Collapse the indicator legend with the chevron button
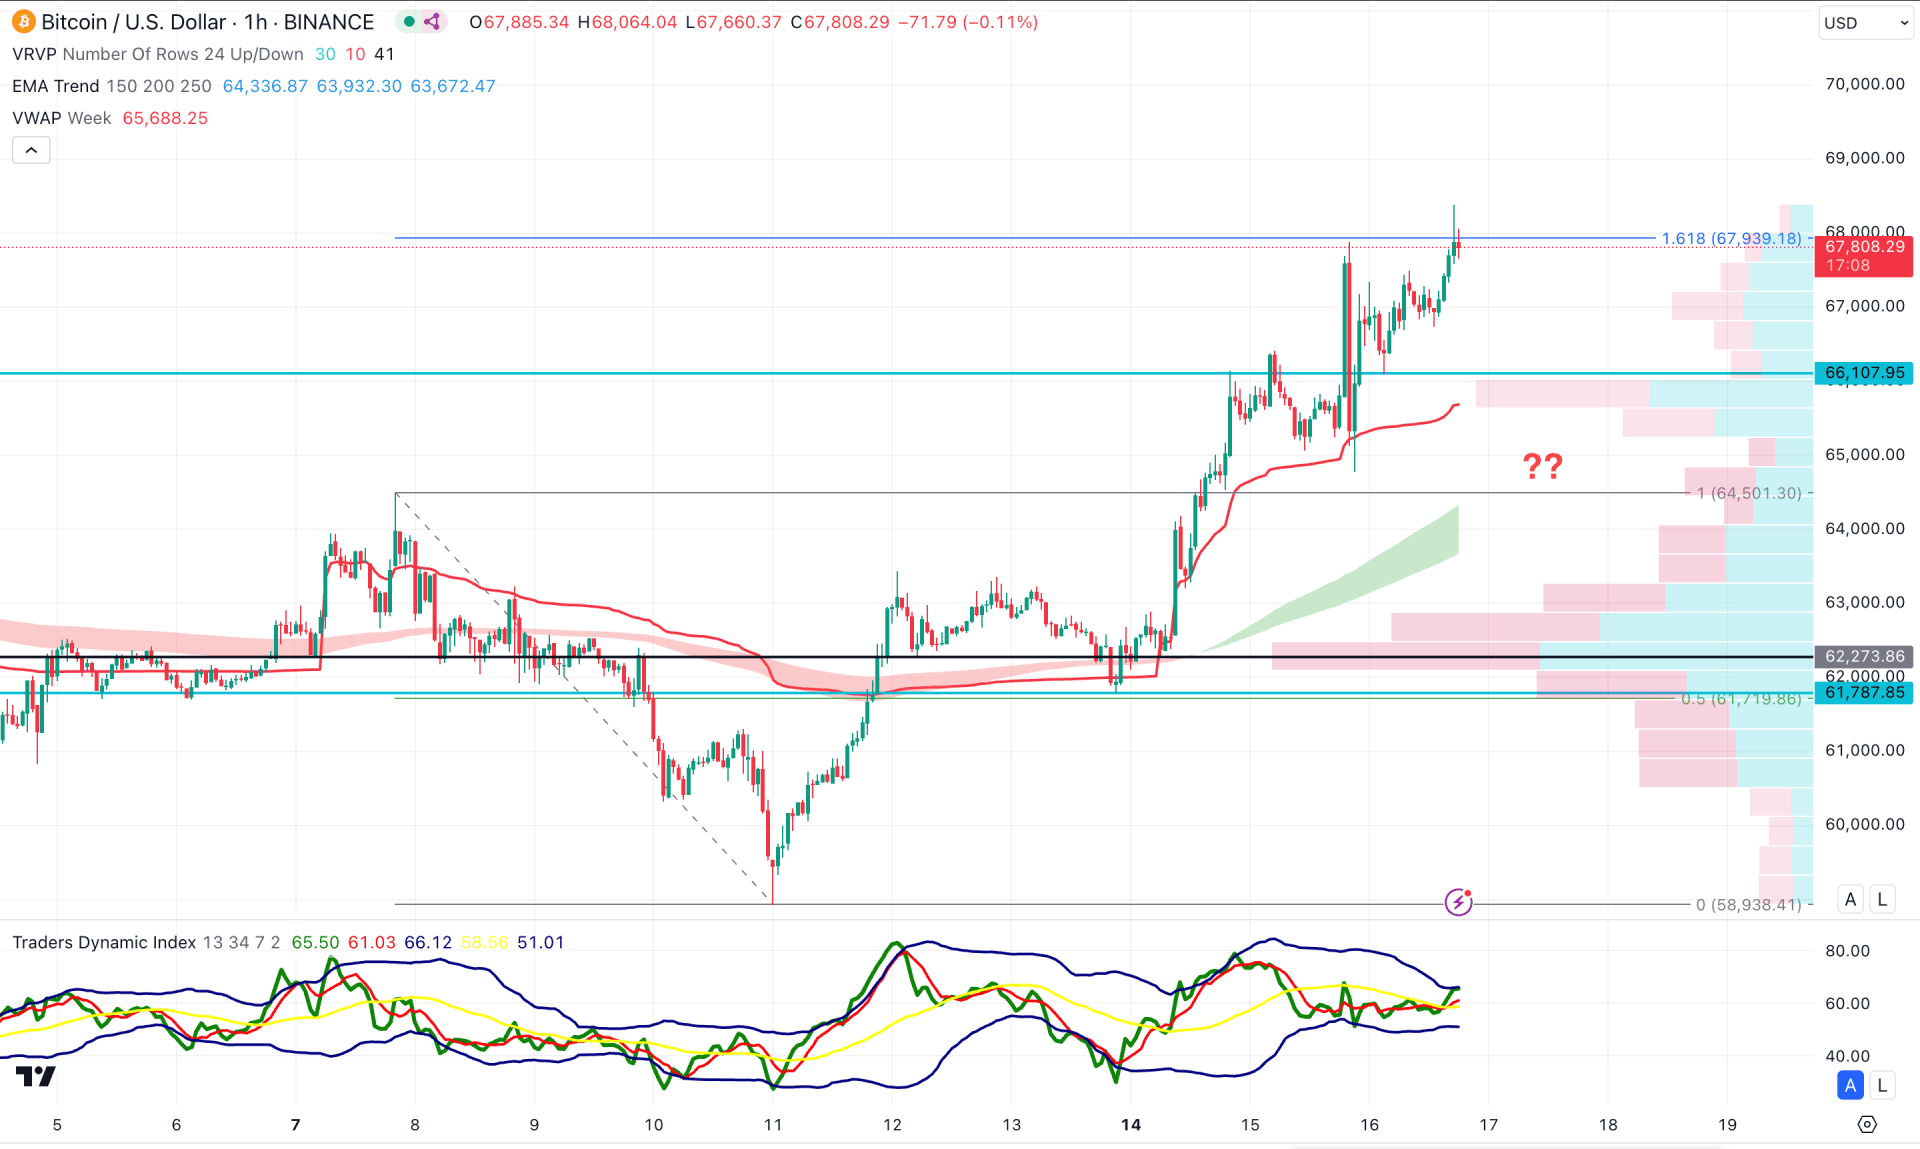Viewport: 1920px width, 1149px height. pos(31,150)
